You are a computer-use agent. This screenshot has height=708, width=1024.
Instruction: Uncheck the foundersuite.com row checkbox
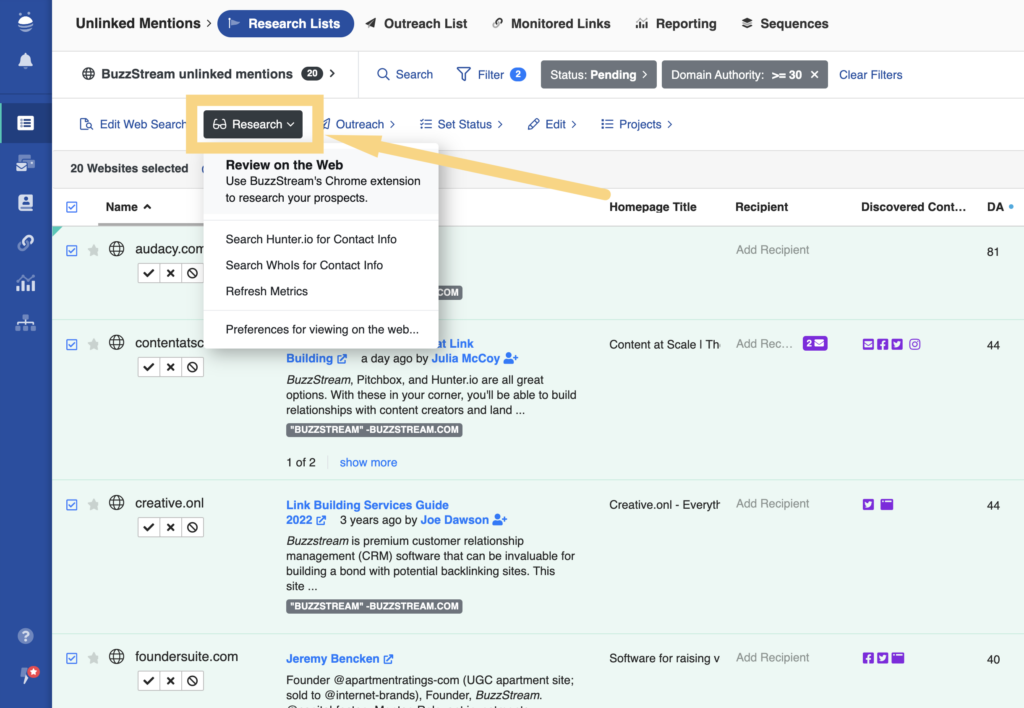point(71,658)
